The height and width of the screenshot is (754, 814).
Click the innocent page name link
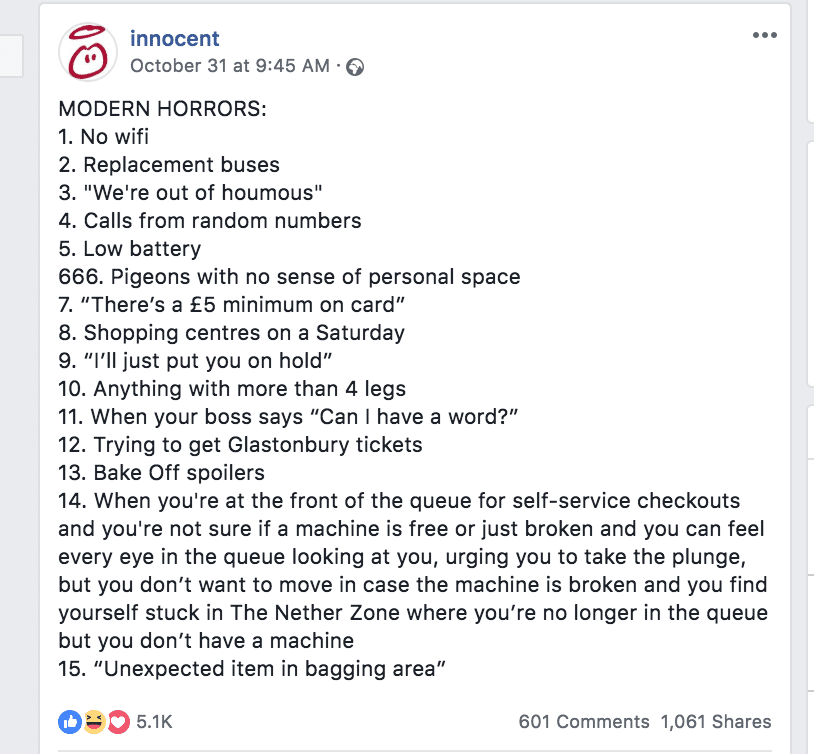click(x=174, y=38)
